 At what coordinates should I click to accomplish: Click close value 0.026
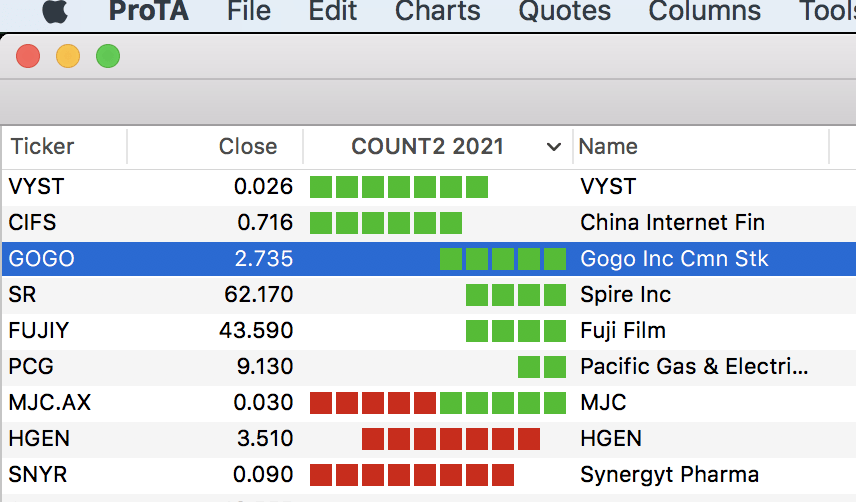(x=264, y=187)
